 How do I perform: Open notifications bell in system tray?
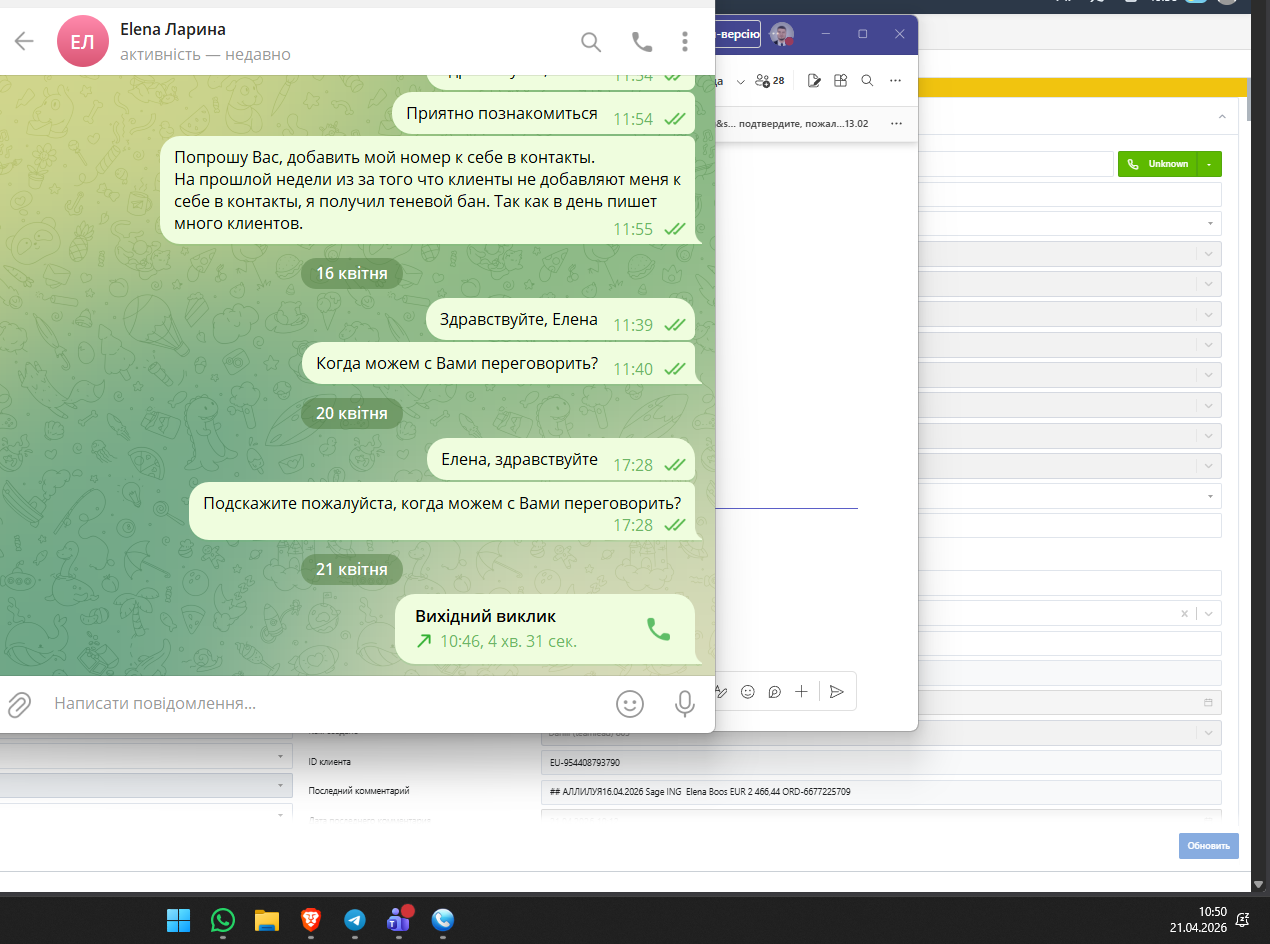click(x=1242, y=919)
